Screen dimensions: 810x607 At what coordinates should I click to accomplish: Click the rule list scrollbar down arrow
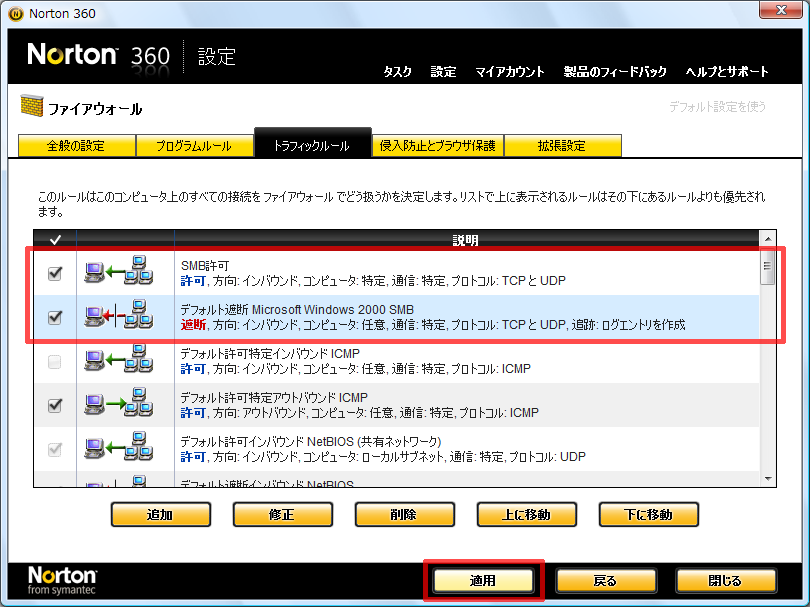[767, 478]
